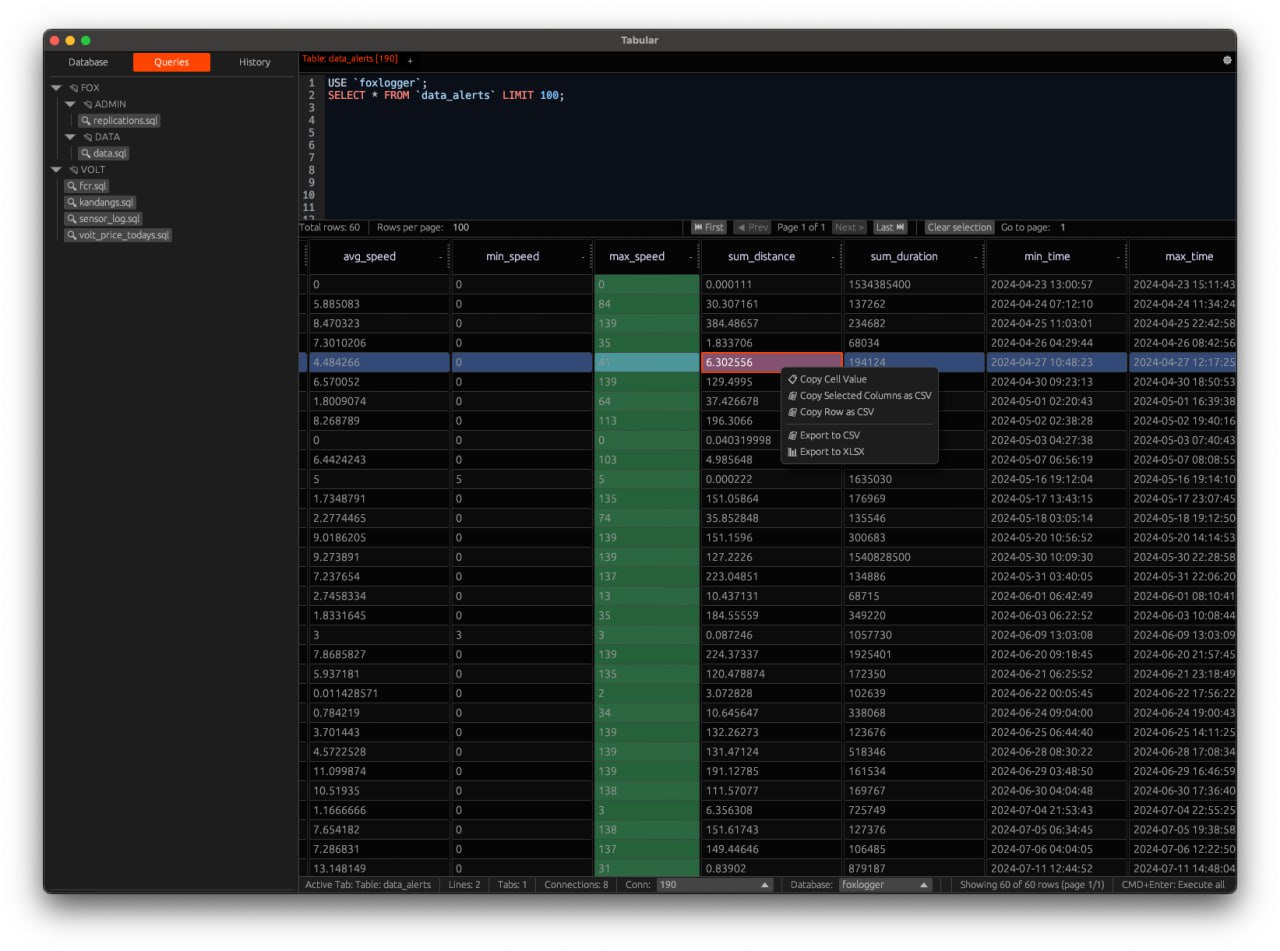Open the settings gear above the SQL editor
This screenshot has height=951, width=1280.
point(1226,60)
